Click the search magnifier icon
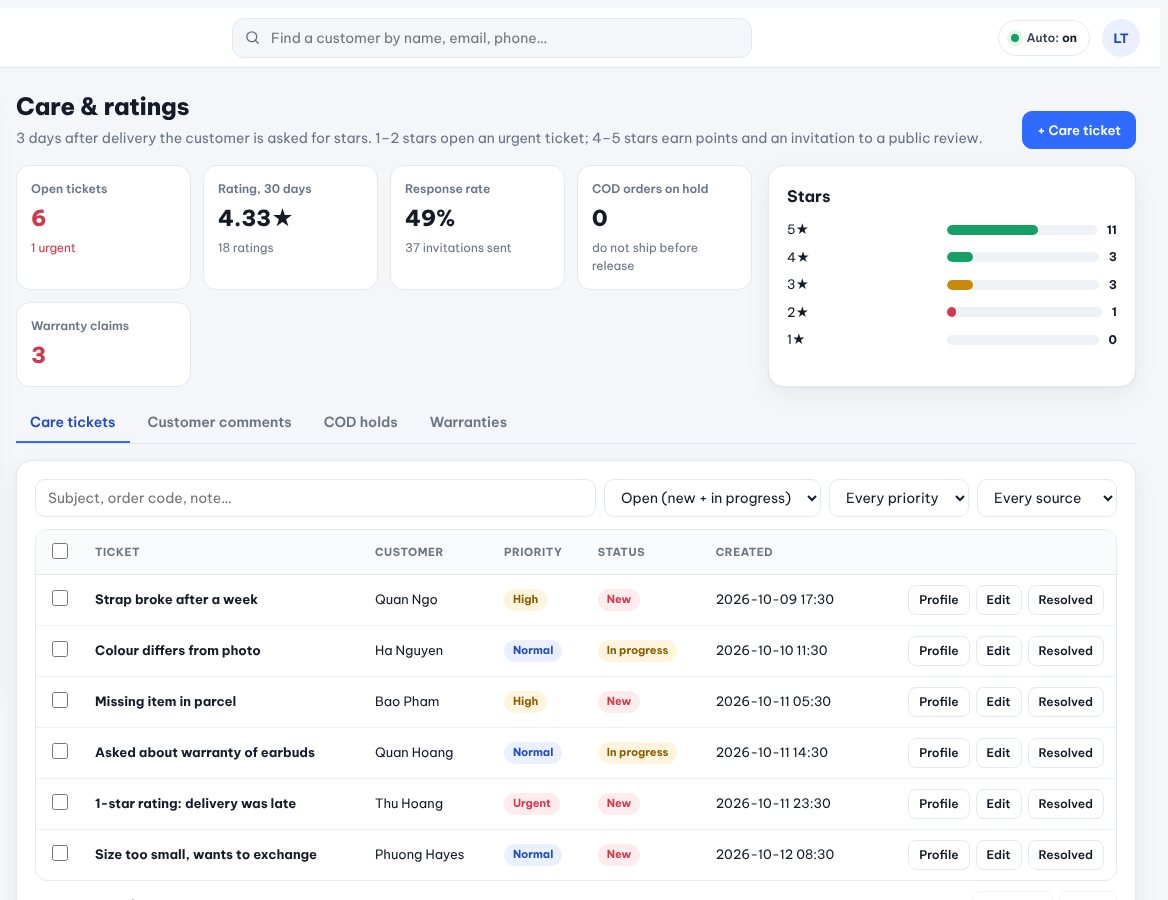 point(253,38)
